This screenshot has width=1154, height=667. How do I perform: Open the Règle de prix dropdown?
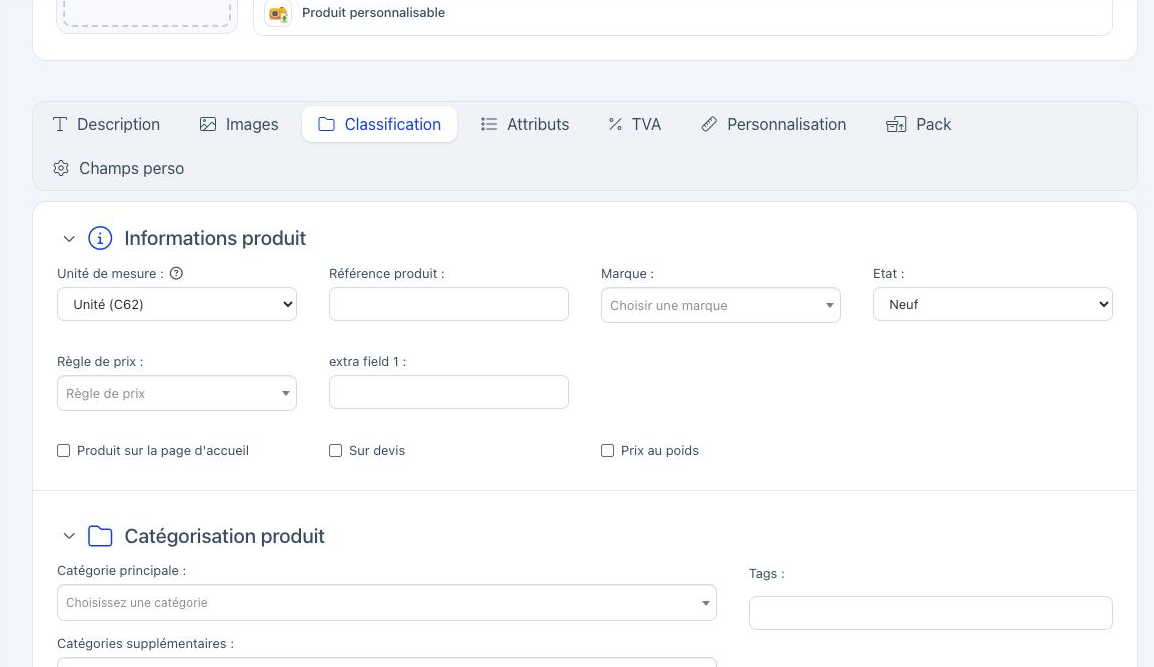point(177,393)
